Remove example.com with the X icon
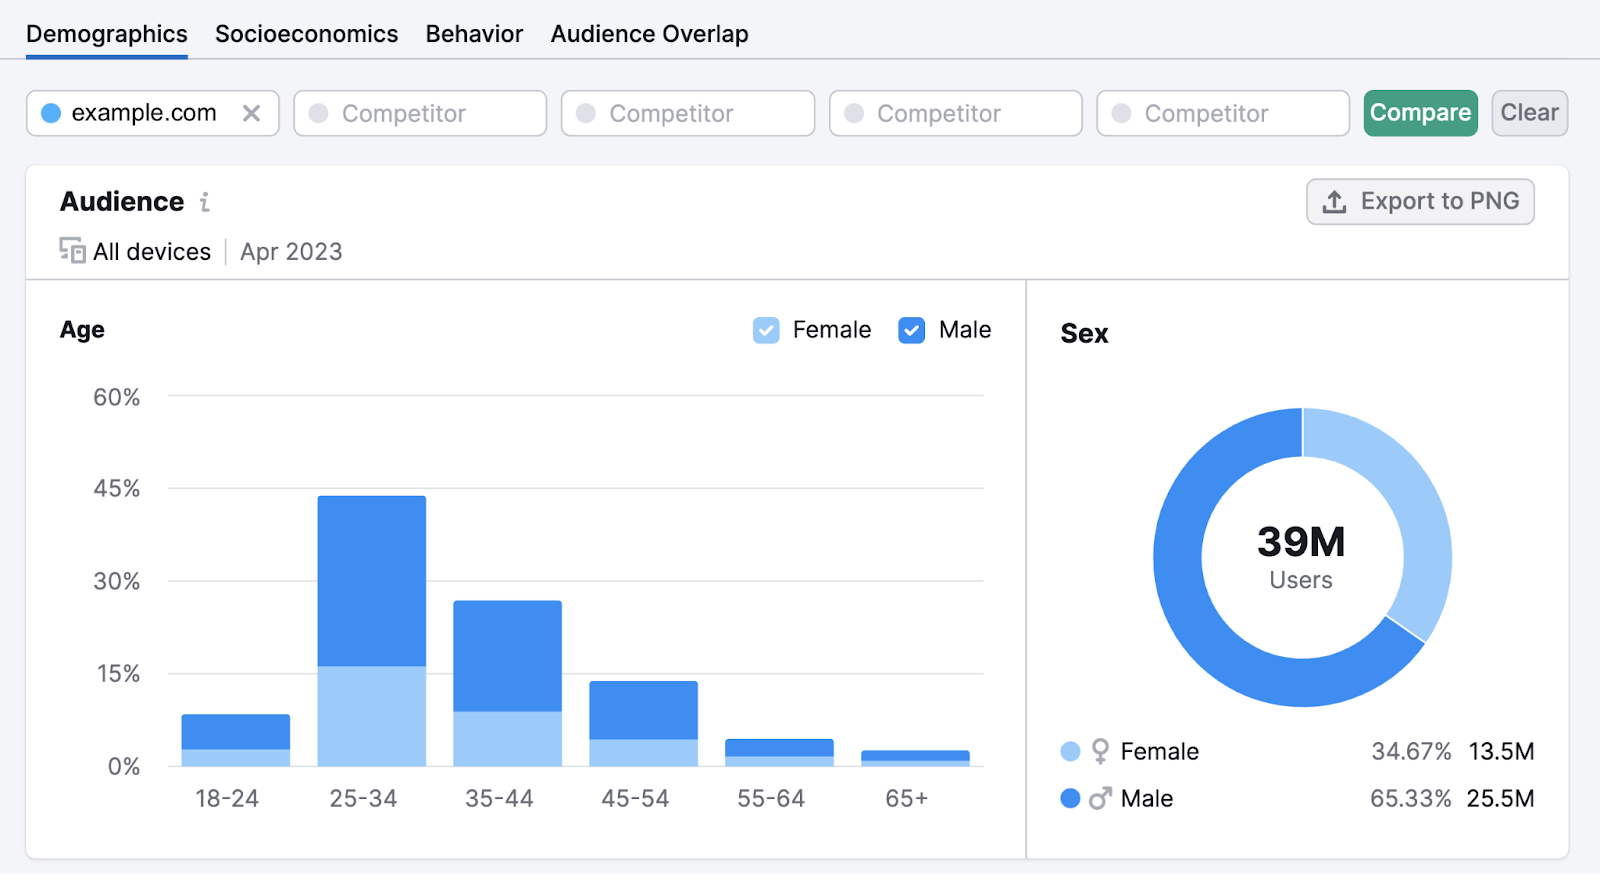The image size is (1600, 874). 251,113
